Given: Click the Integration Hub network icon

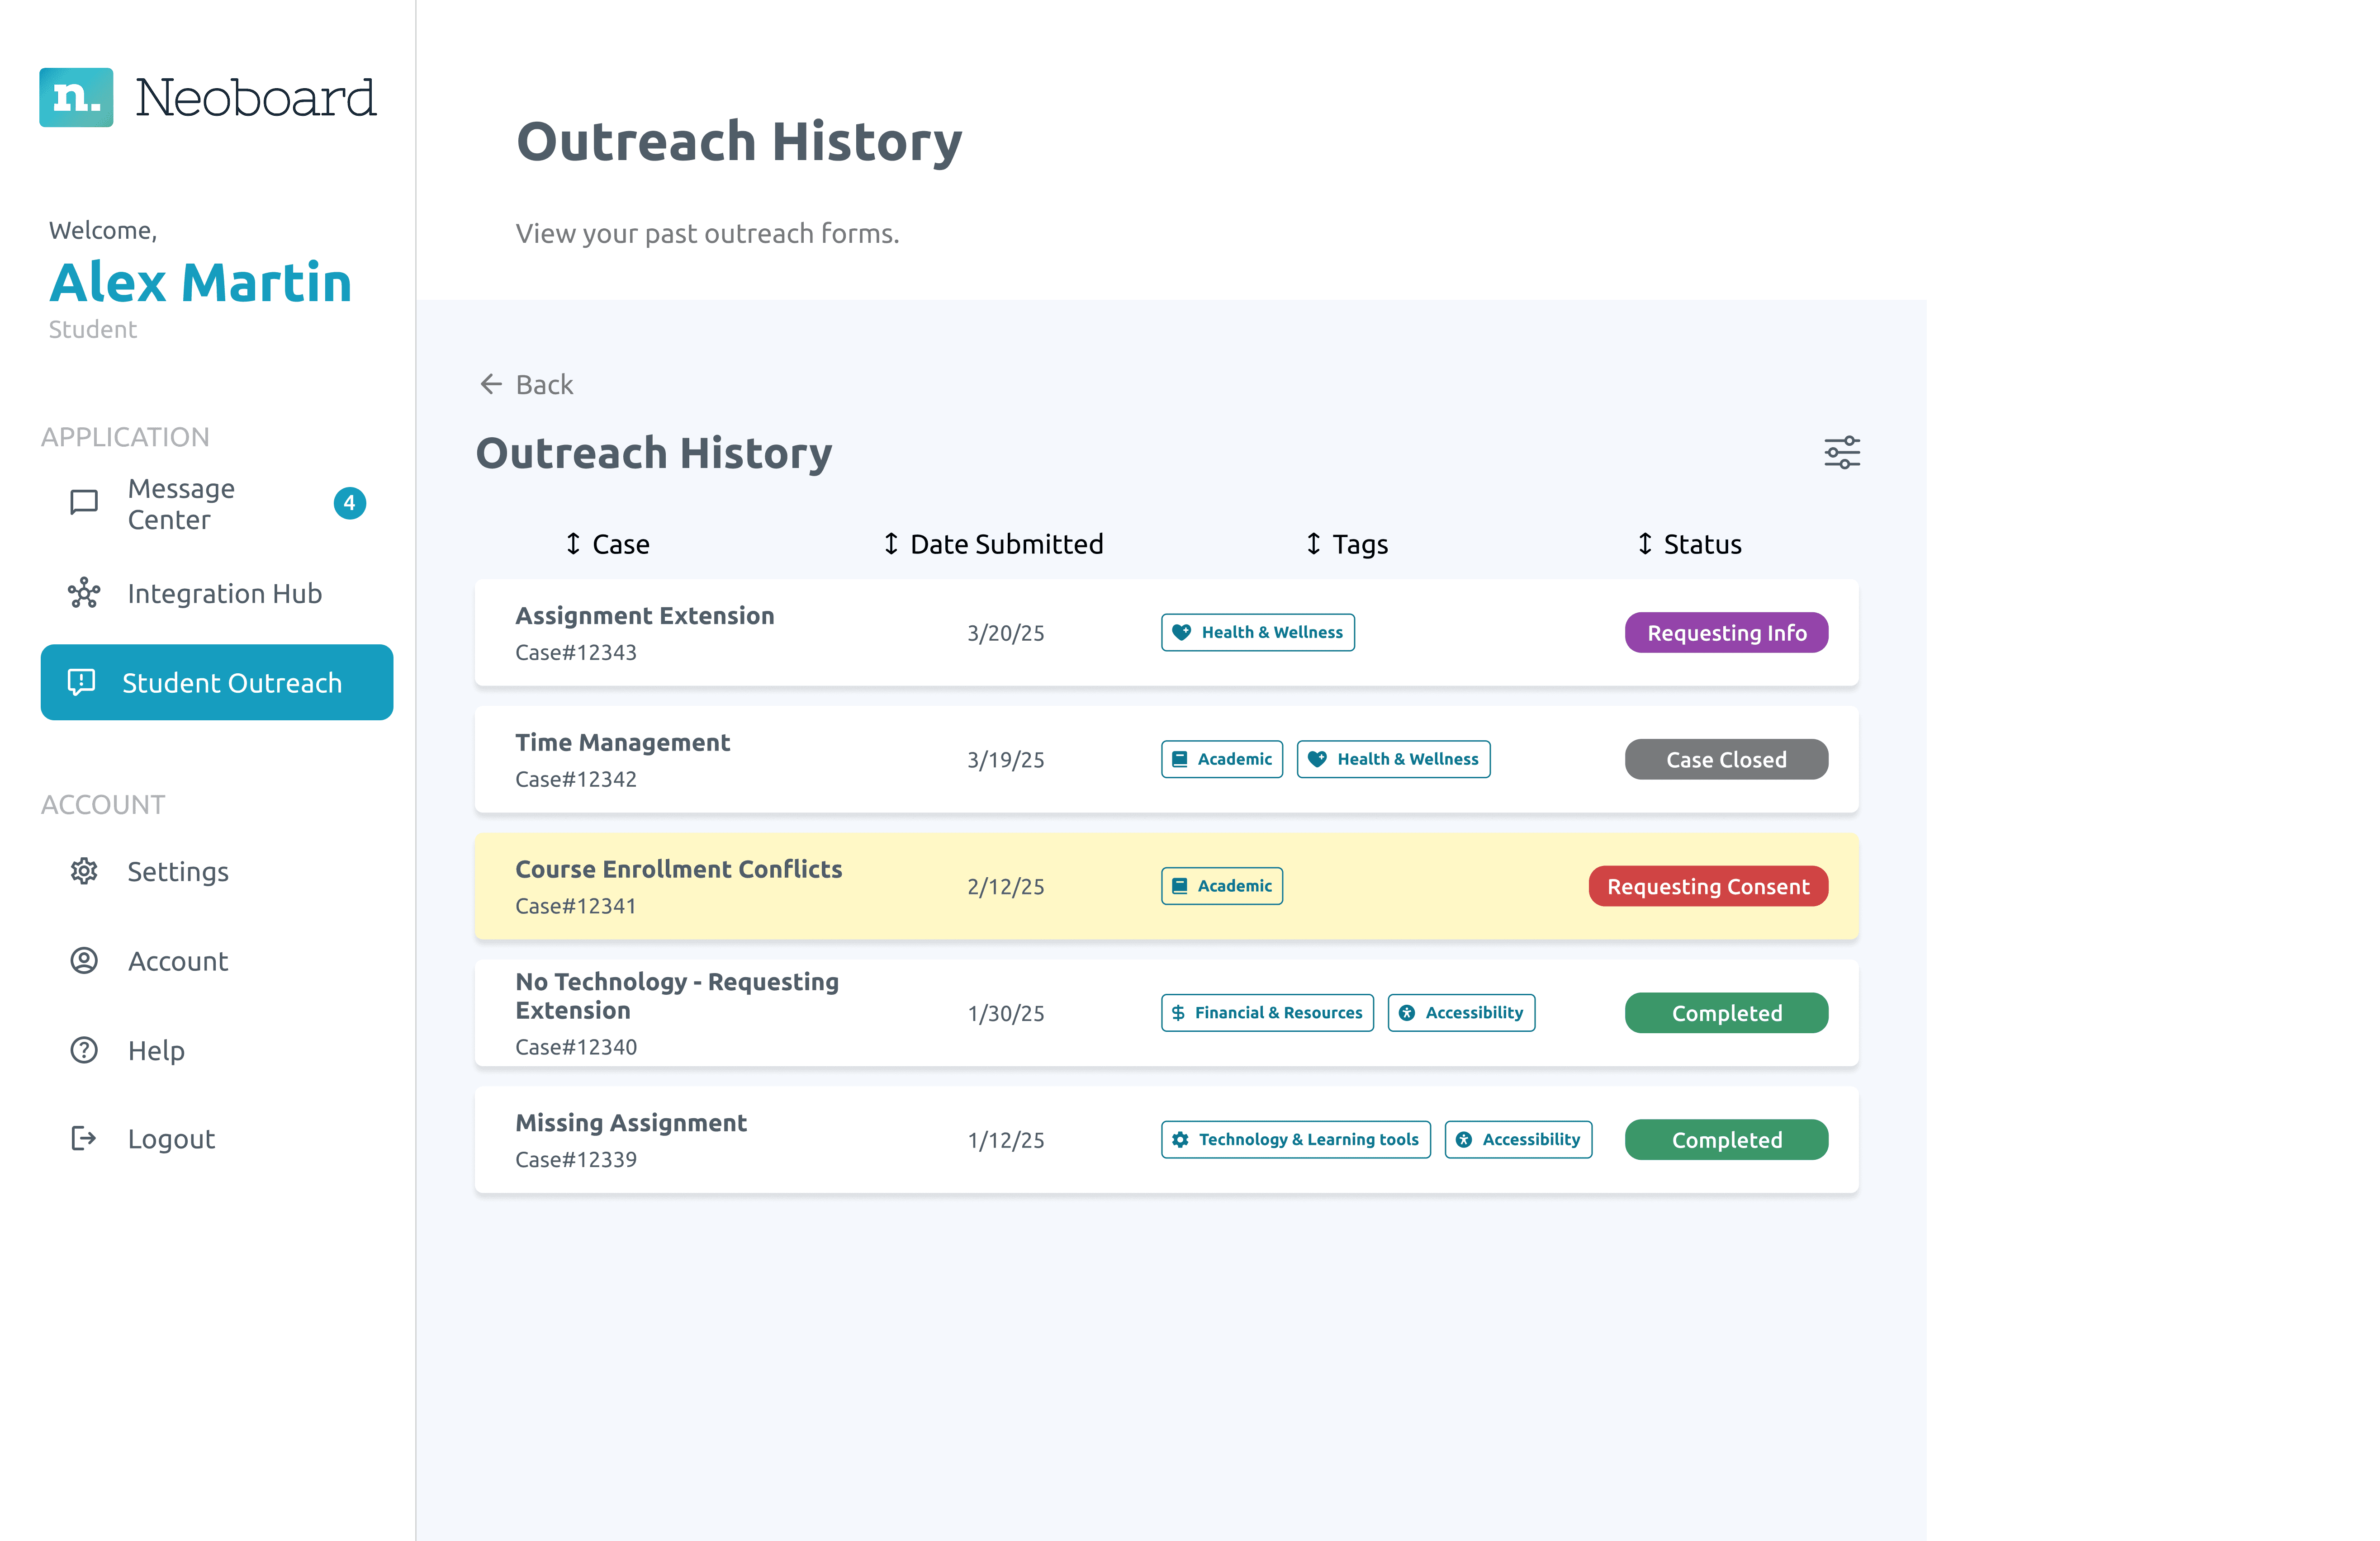Looking at the screenshot, I should pyautogui.click(x=84, y=593).
